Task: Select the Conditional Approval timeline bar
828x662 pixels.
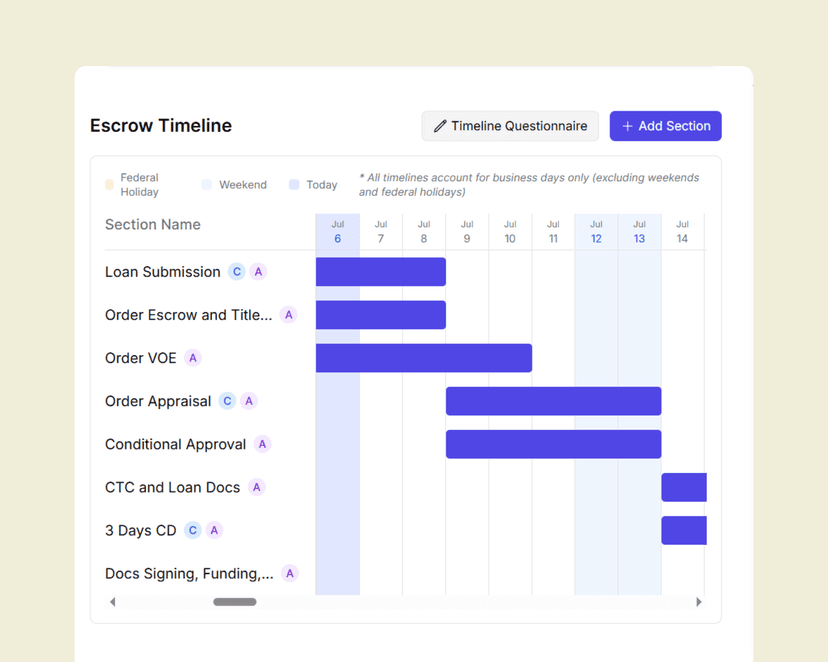Action: click(553, 445)
